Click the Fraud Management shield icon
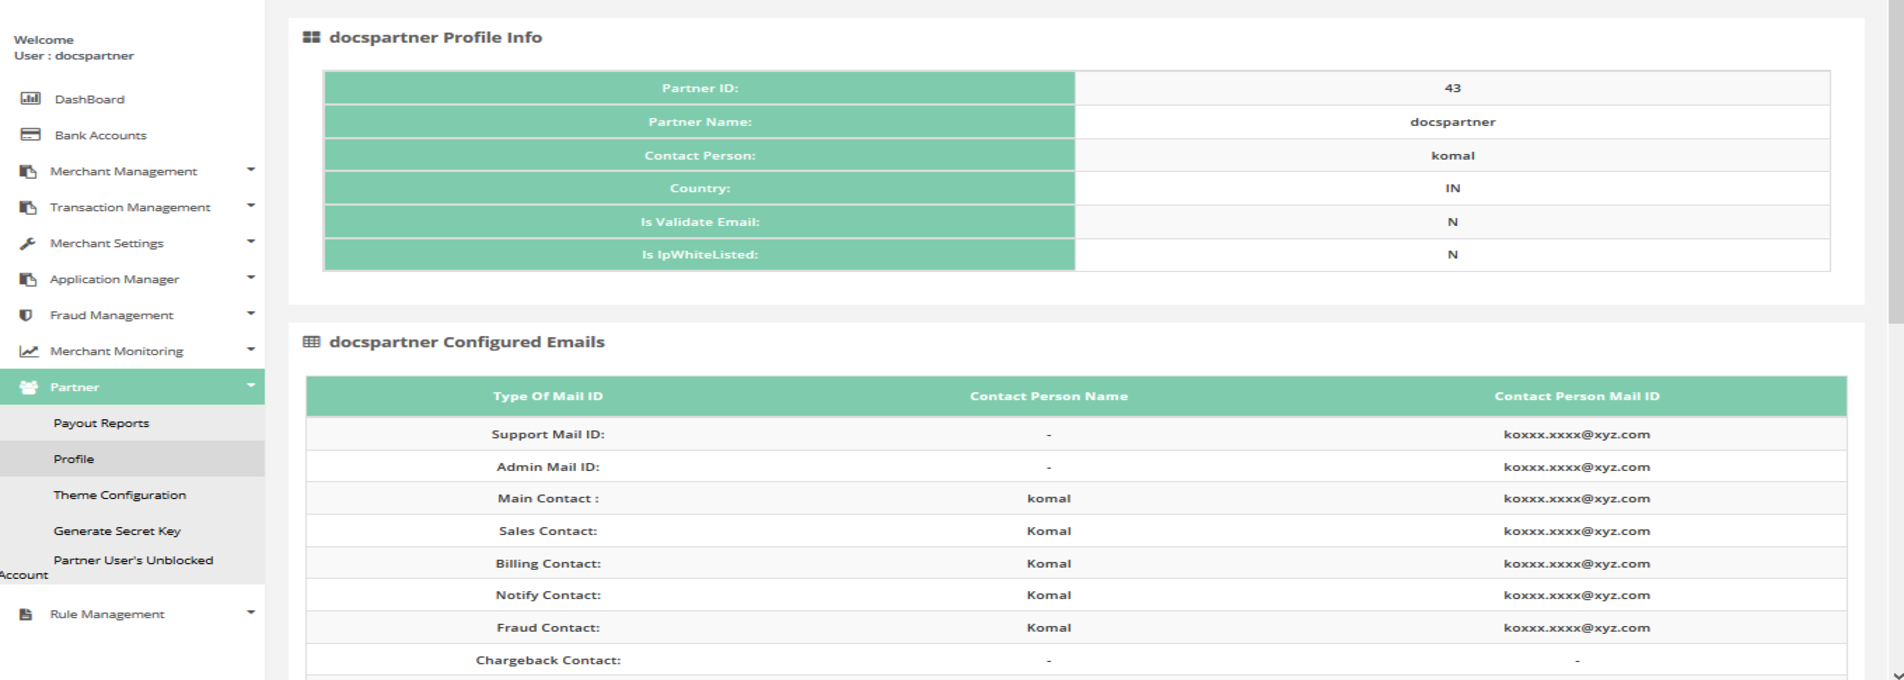 (x=27, y=315)
